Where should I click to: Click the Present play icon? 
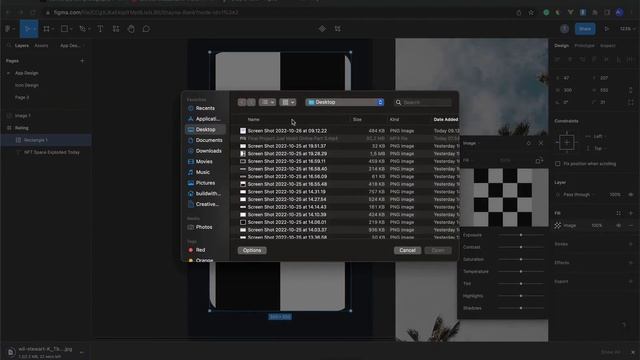tap(607, 29)
